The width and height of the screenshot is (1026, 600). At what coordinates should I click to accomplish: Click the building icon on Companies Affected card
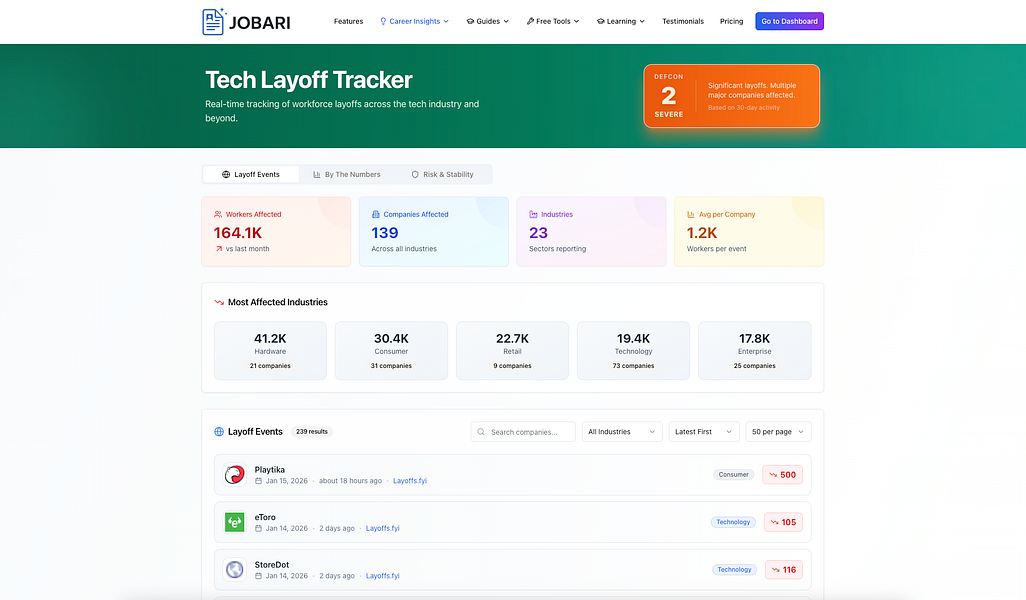coord(375,214)
